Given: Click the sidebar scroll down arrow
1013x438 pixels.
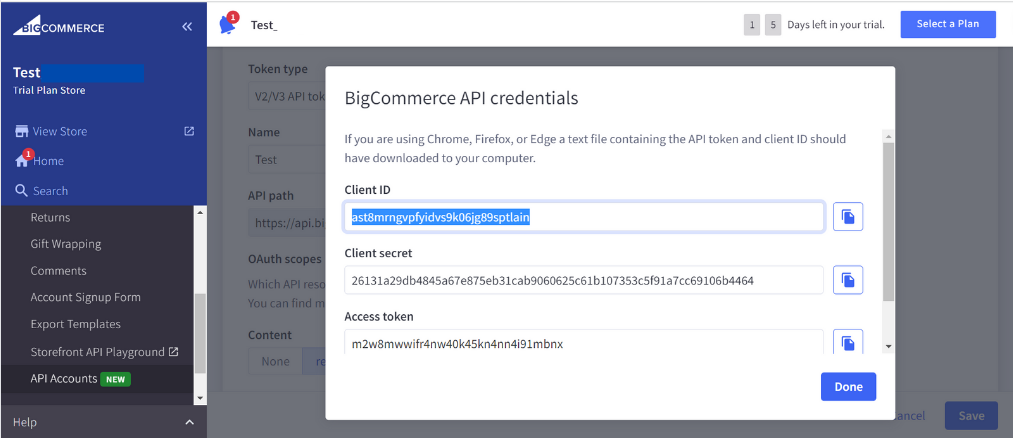Looking at the screenshot, I should [x=200, y=398].
